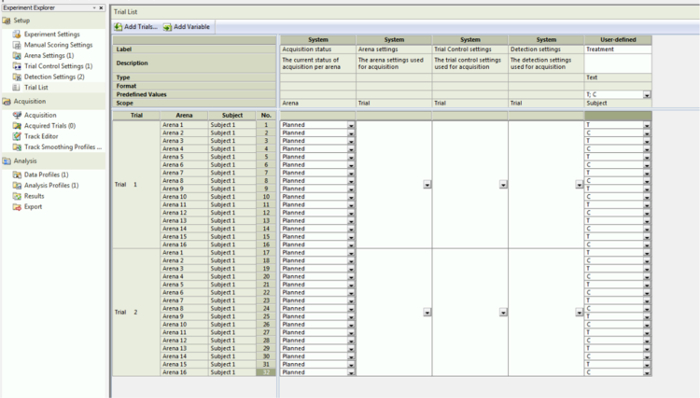Click the Analysis section header icon
700x398 pixels.
[6, 161]
